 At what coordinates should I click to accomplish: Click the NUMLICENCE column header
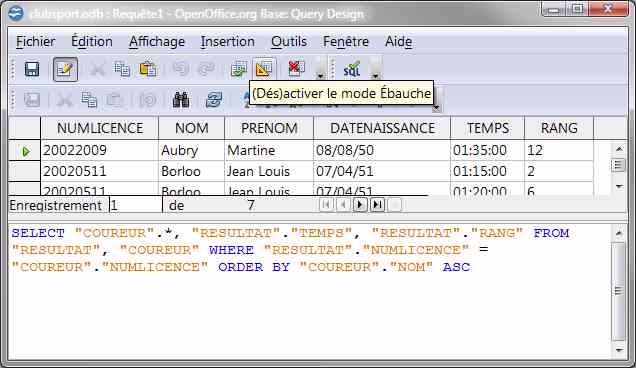pyautogui.click(x=100, y=128)
